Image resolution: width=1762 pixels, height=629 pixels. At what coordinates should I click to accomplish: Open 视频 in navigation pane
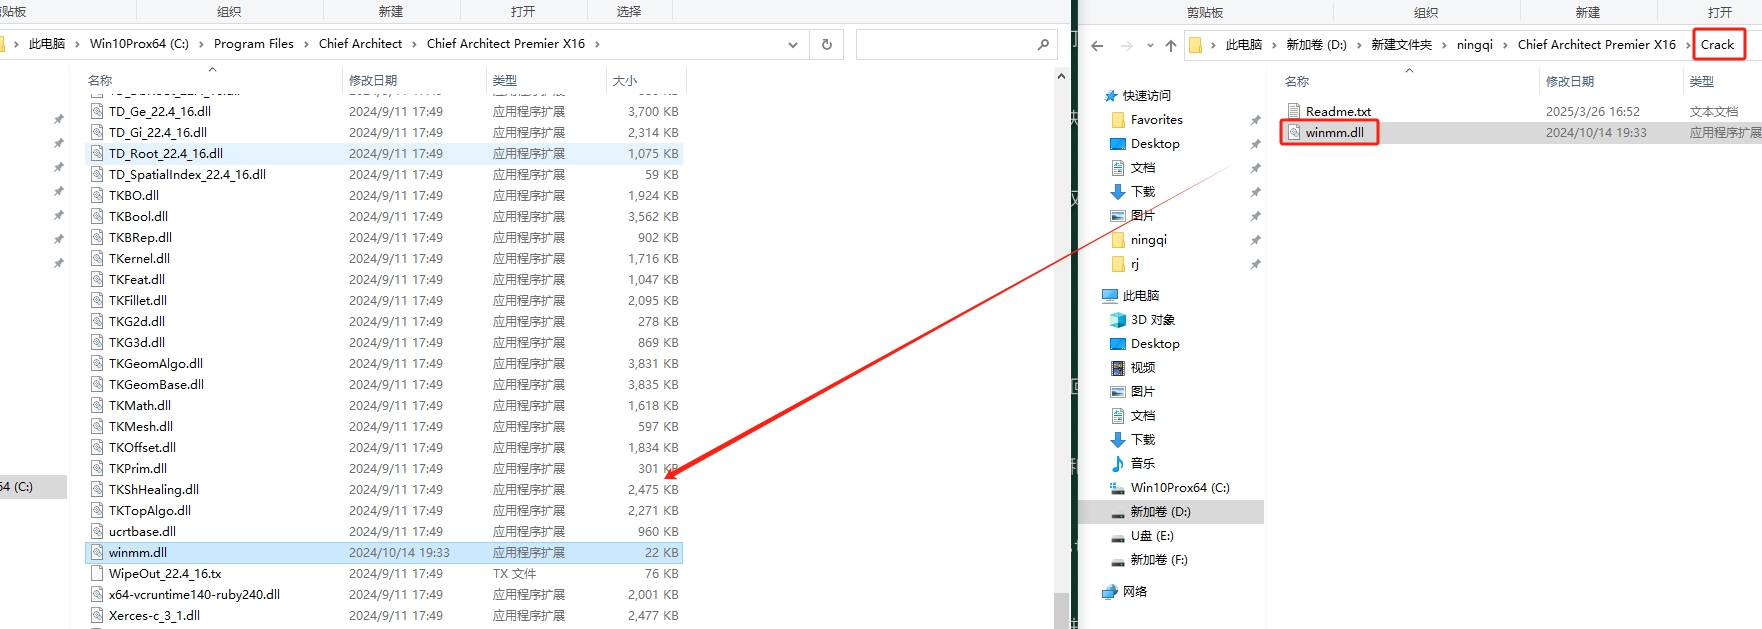(1133, 368)
